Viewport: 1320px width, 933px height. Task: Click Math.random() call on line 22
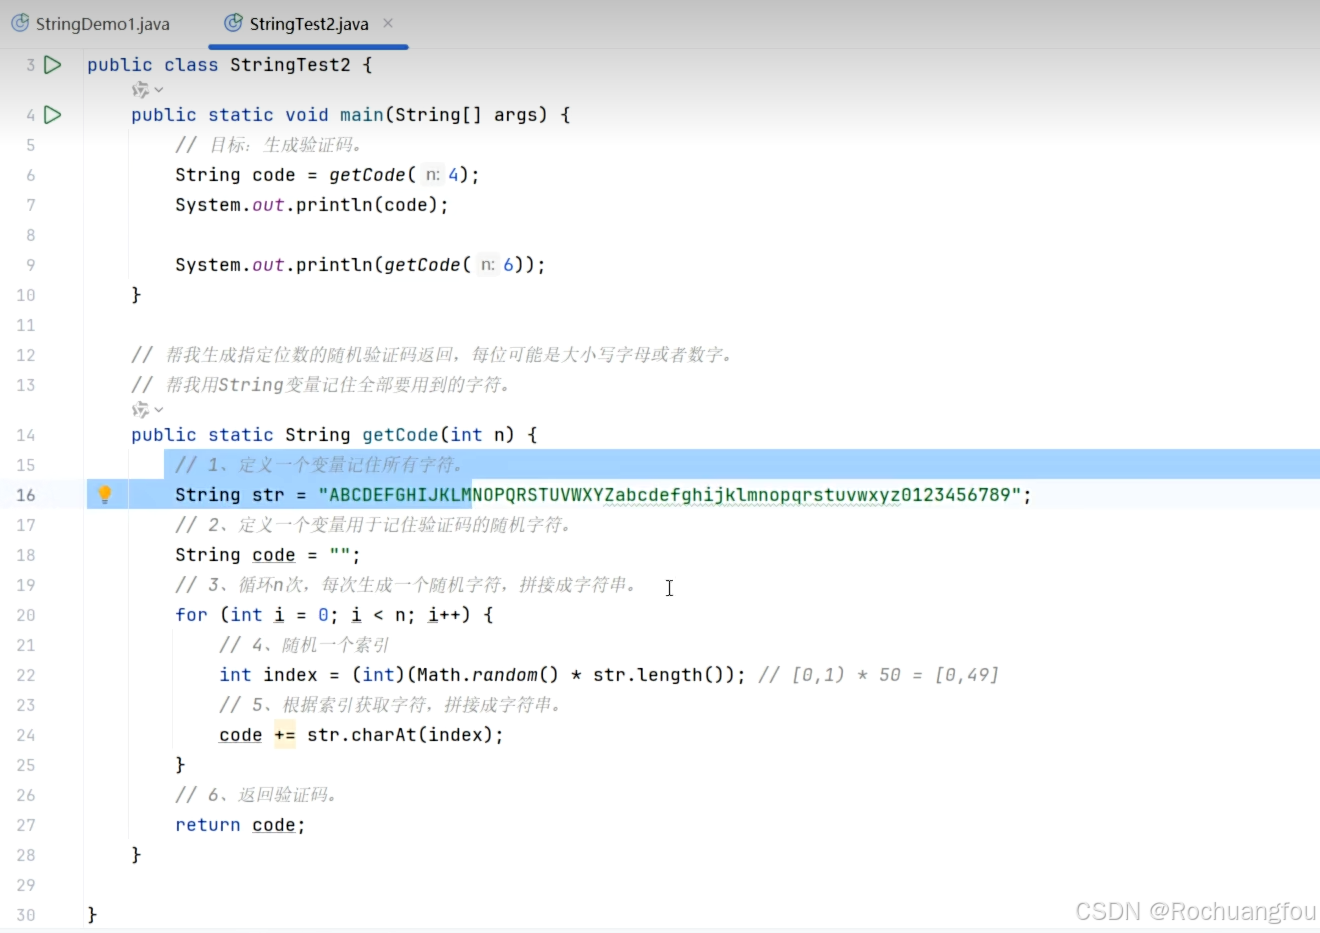(x=488, y=675)
